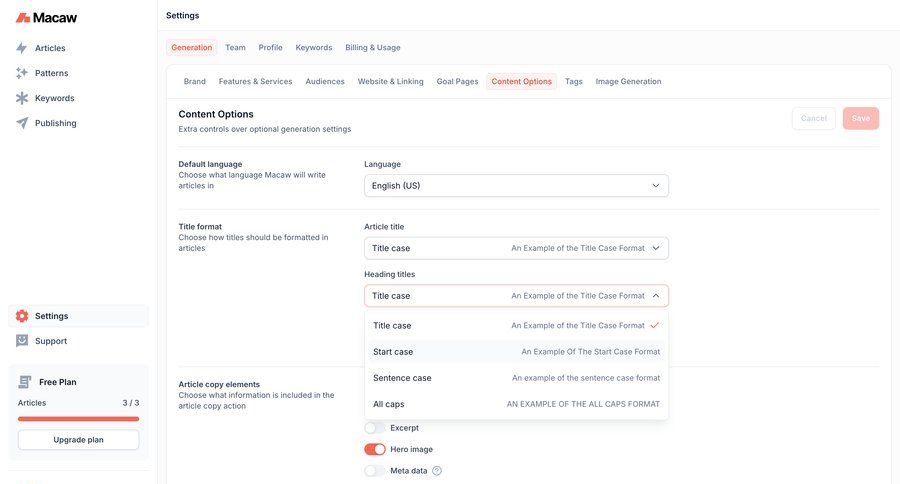
Task: Click the Keywords asterisk icon in sidebar
Action: point(22,98)
